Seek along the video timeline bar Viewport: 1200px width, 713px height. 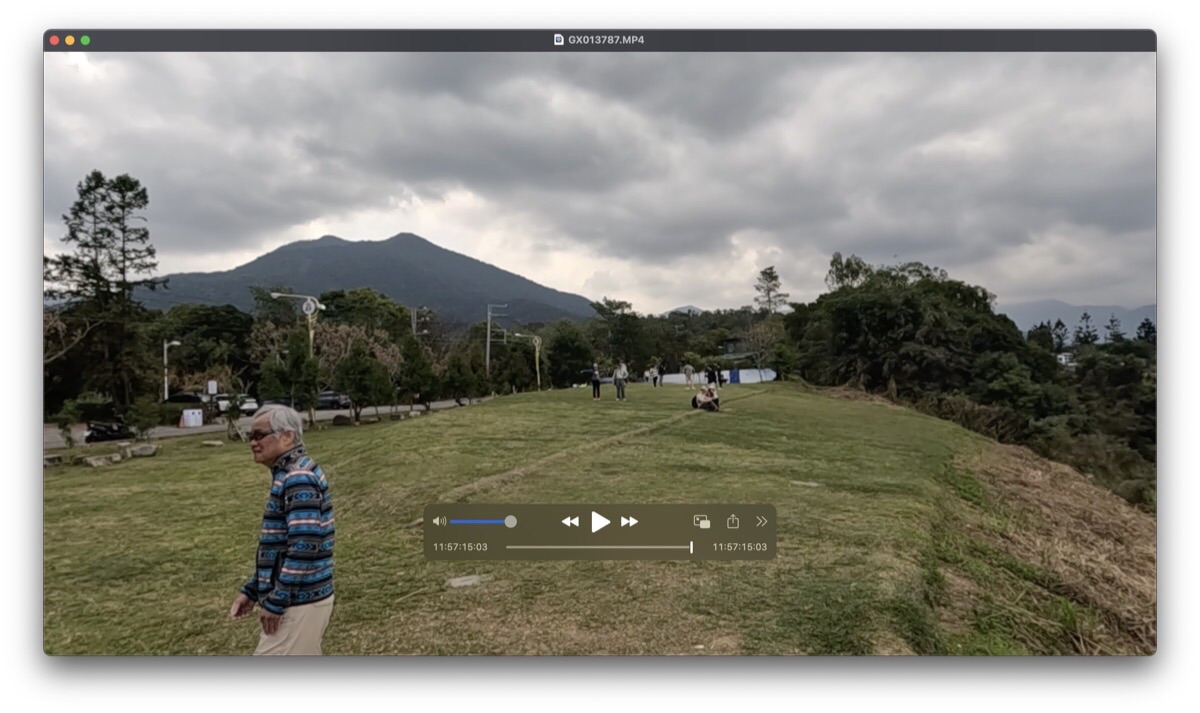click(599, 547)
